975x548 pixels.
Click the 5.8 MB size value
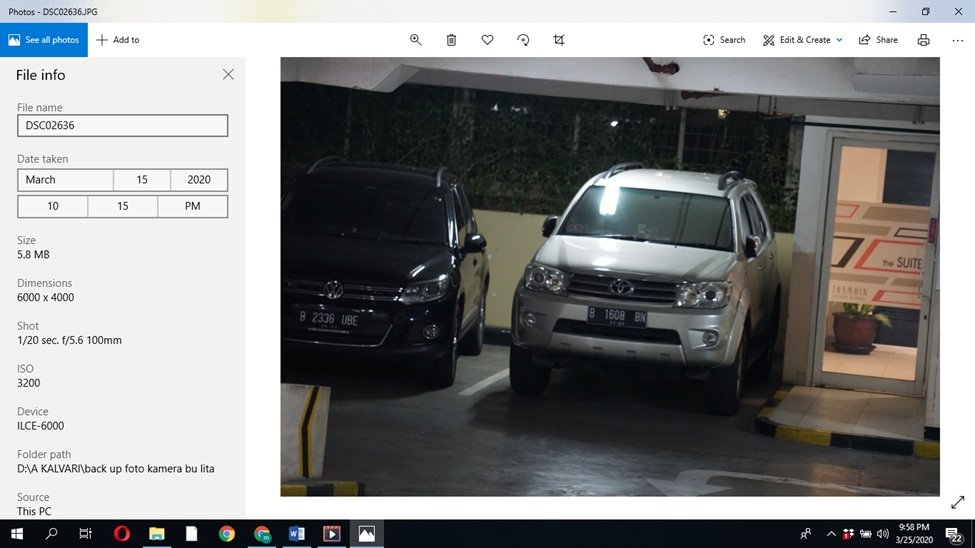pyautogui.click(x=33, y=254)
